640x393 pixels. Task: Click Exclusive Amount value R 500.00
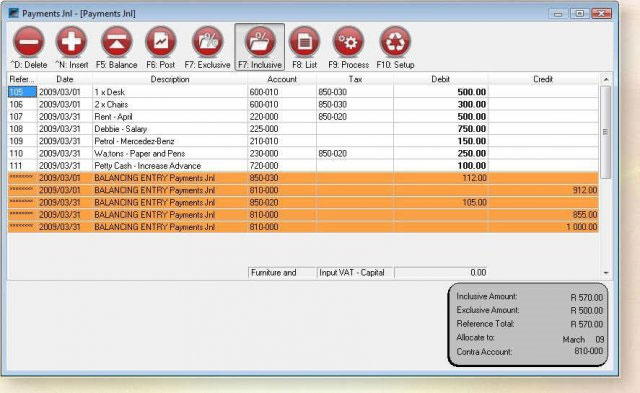[x=587, y=311]
